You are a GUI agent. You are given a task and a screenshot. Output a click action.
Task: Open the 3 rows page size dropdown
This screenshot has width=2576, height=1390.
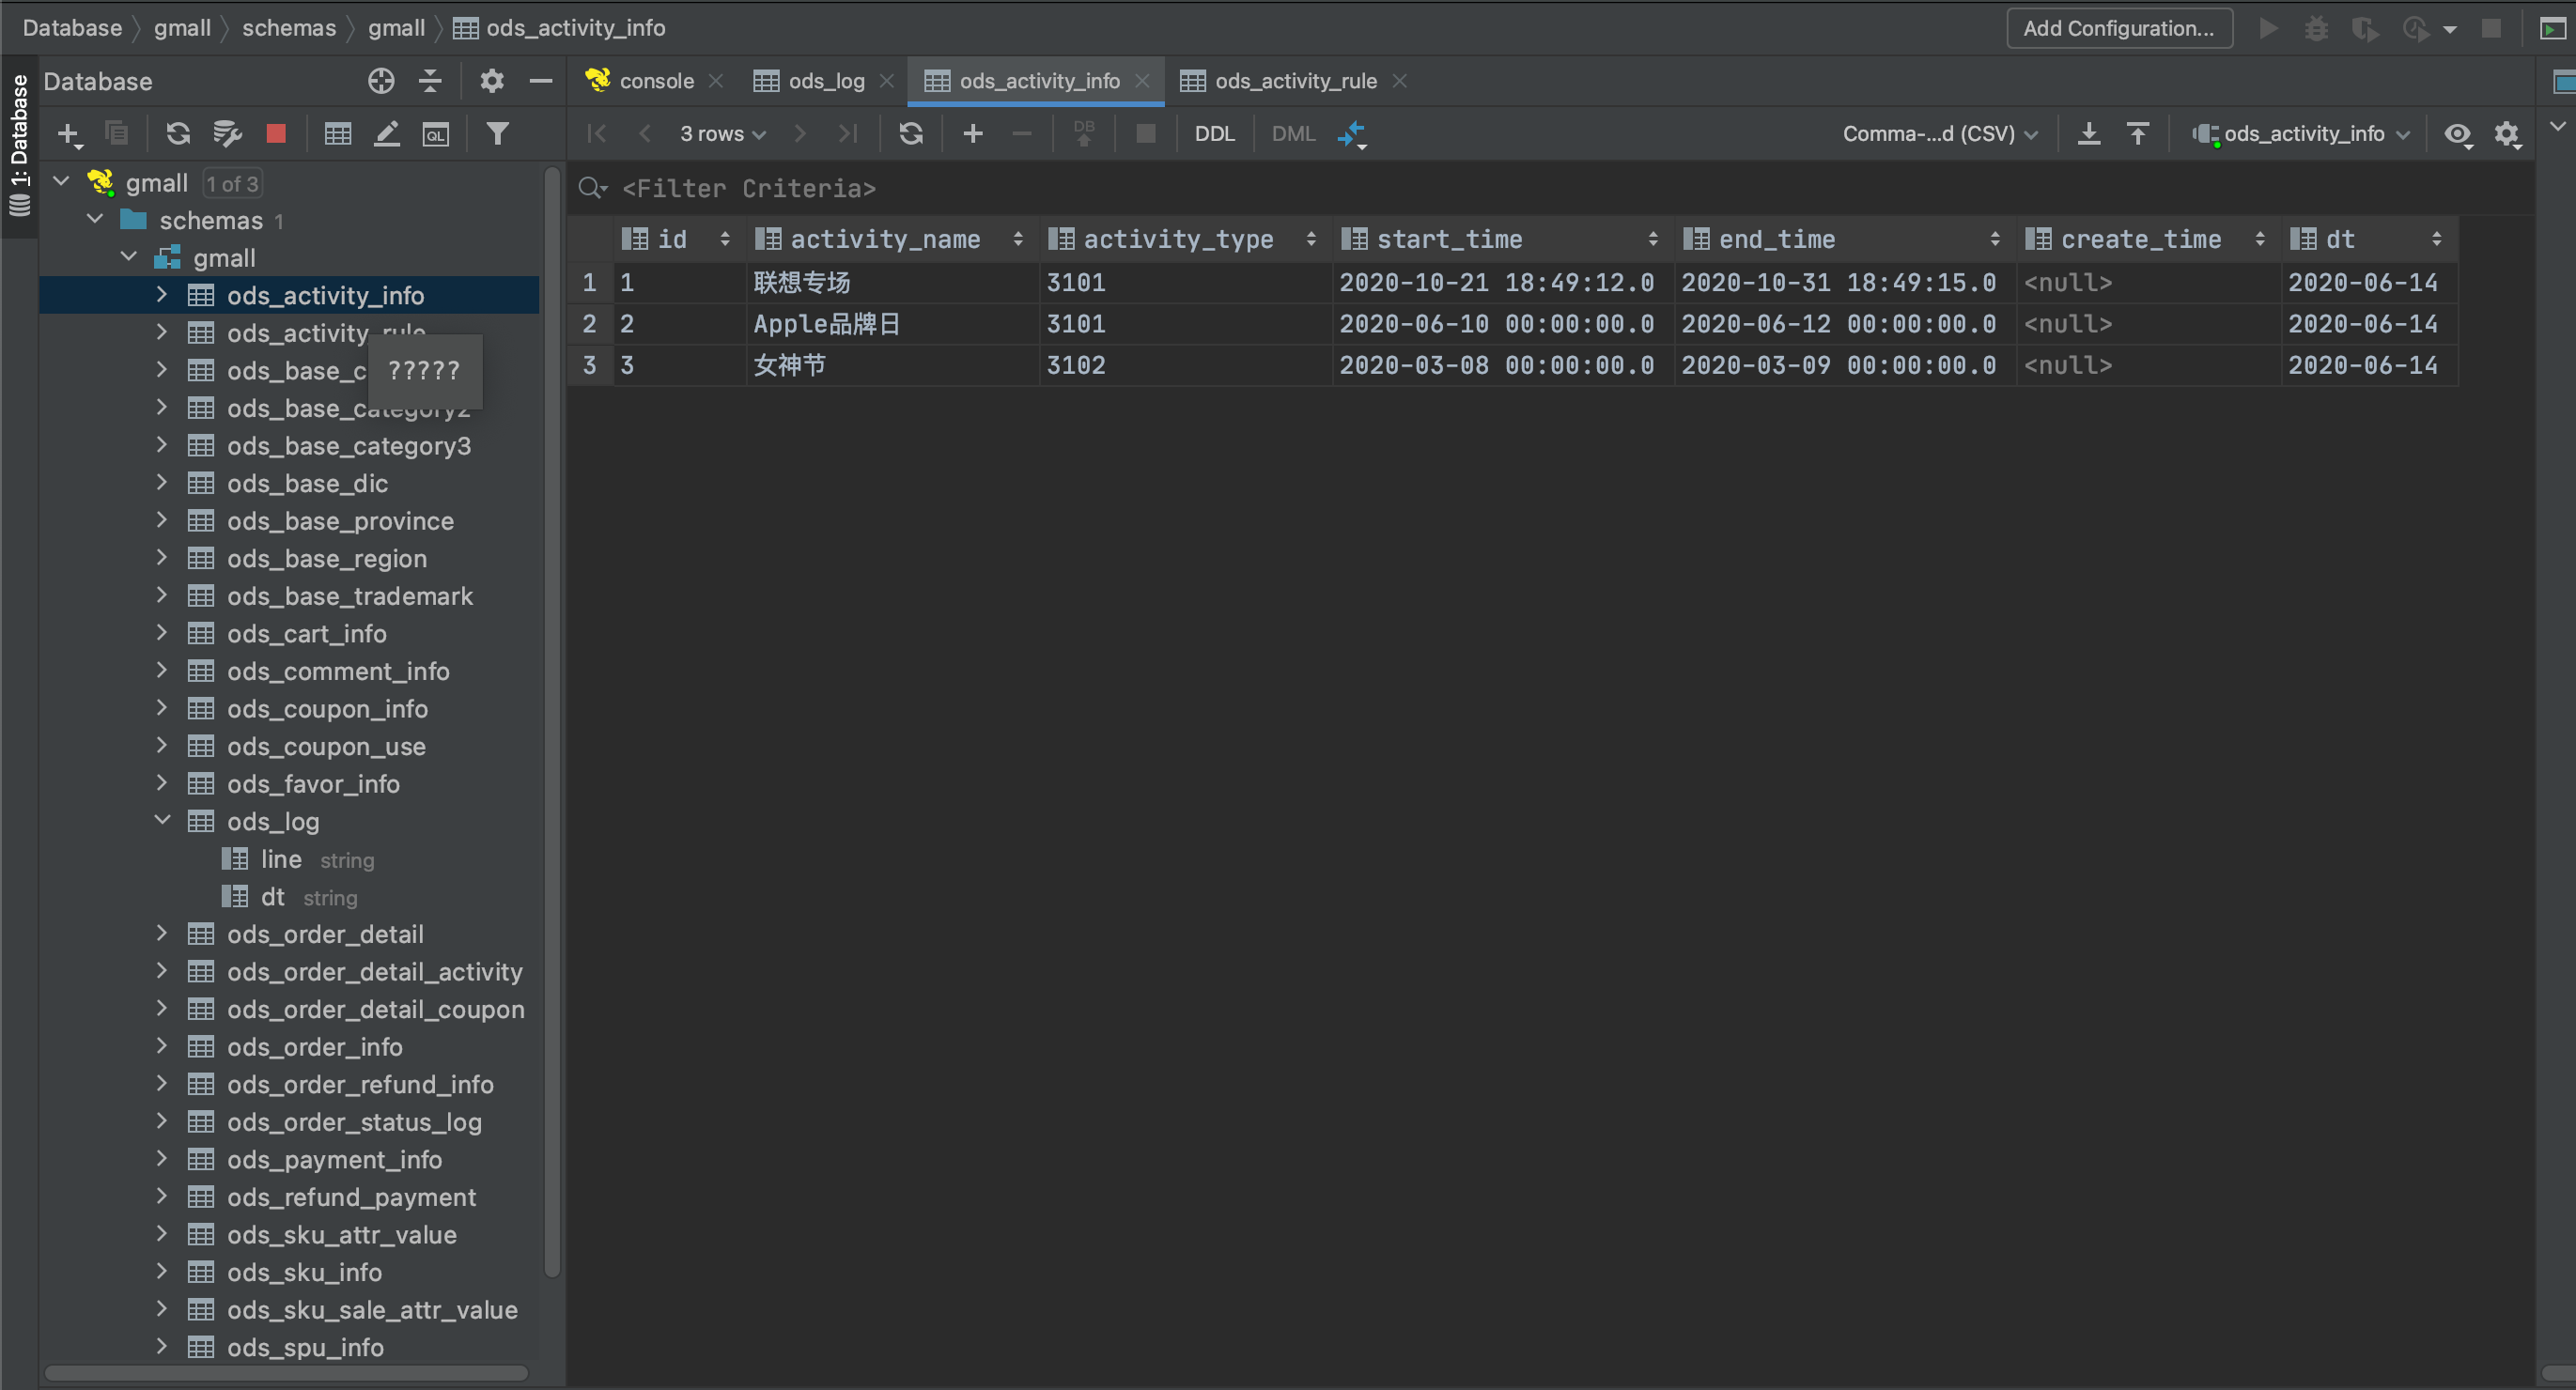pyautogui.click(x=722, y=133)
